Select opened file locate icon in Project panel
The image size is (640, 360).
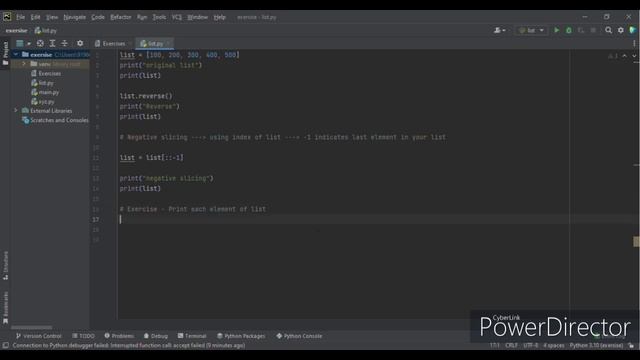point(40,43)
